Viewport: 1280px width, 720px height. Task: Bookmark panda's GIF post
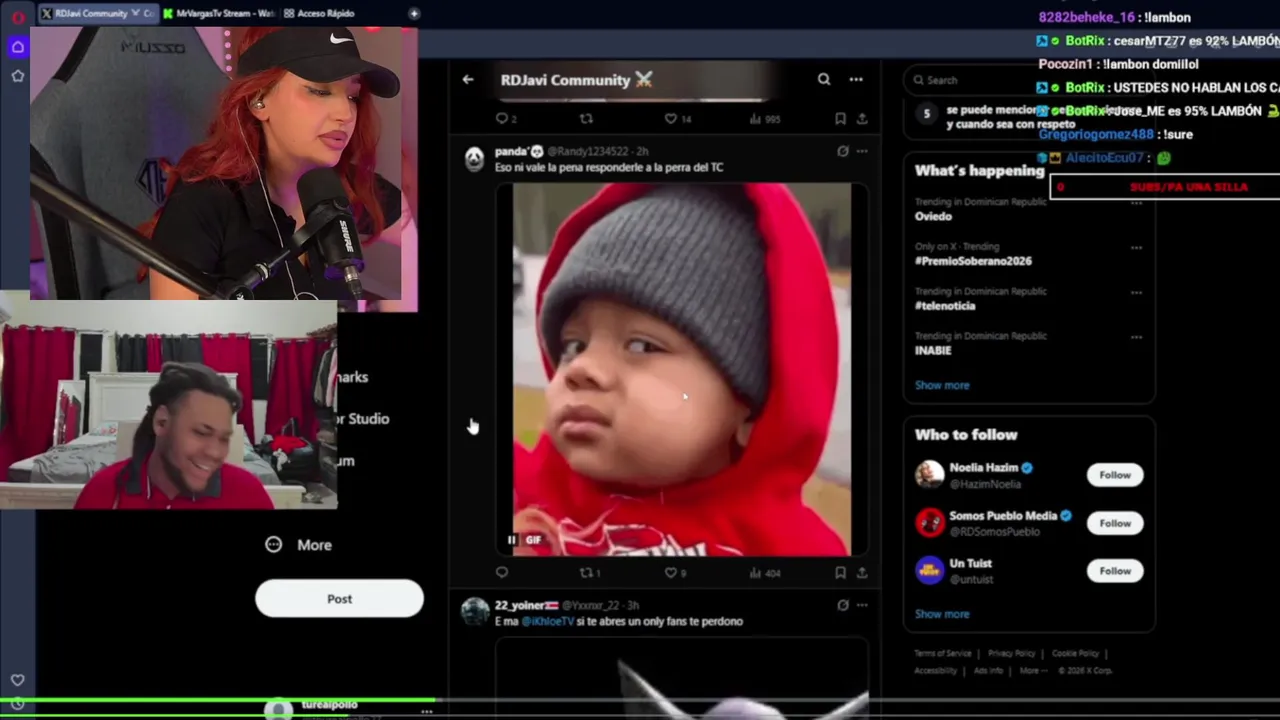pyautogui.click(x=840, y=573)
